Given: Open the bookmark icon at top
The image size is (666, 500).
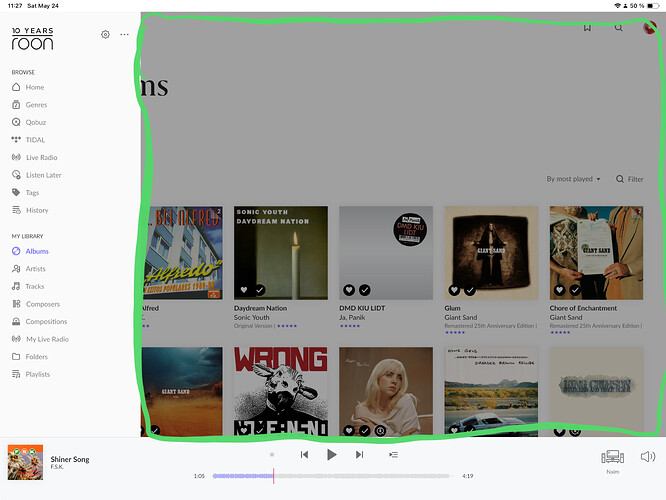Looking at the screenshot, I should click(x=587, y=28).
